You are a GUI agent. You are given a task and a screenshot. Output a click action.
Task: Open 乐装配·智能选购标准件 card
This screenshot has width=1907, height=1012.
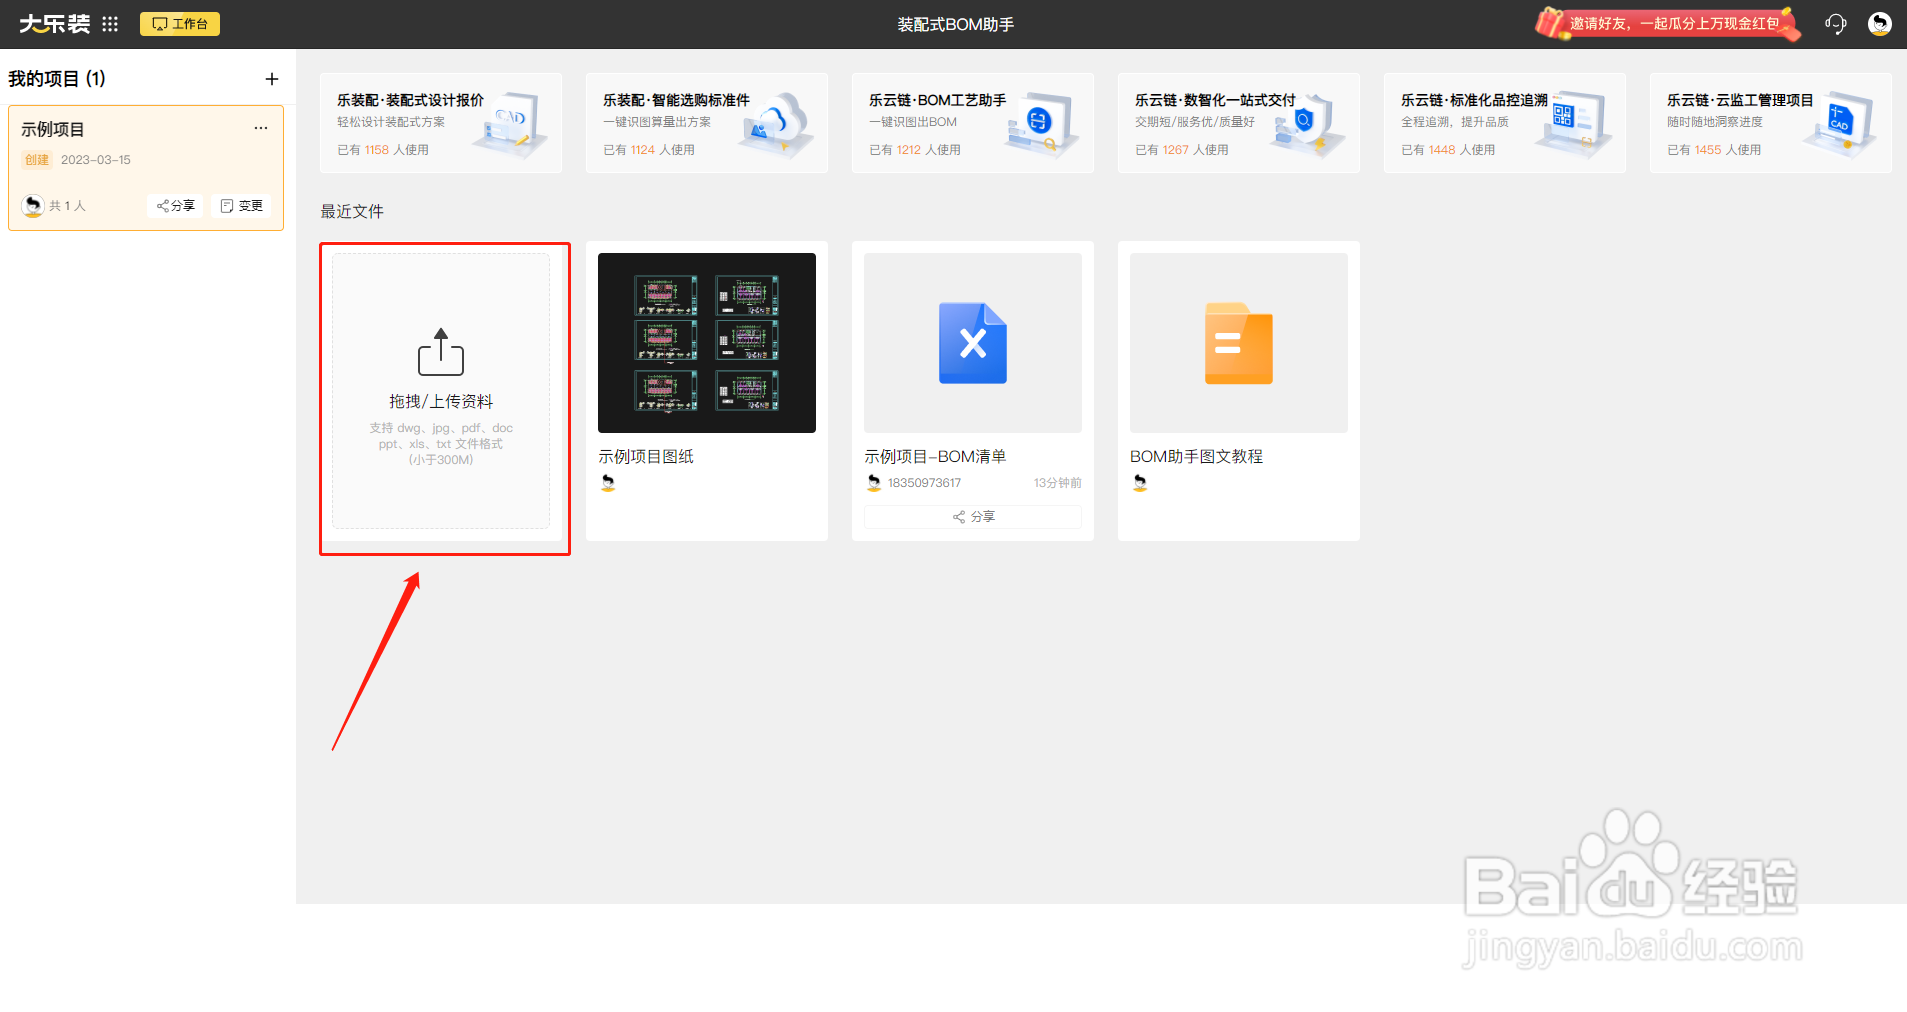707,123
